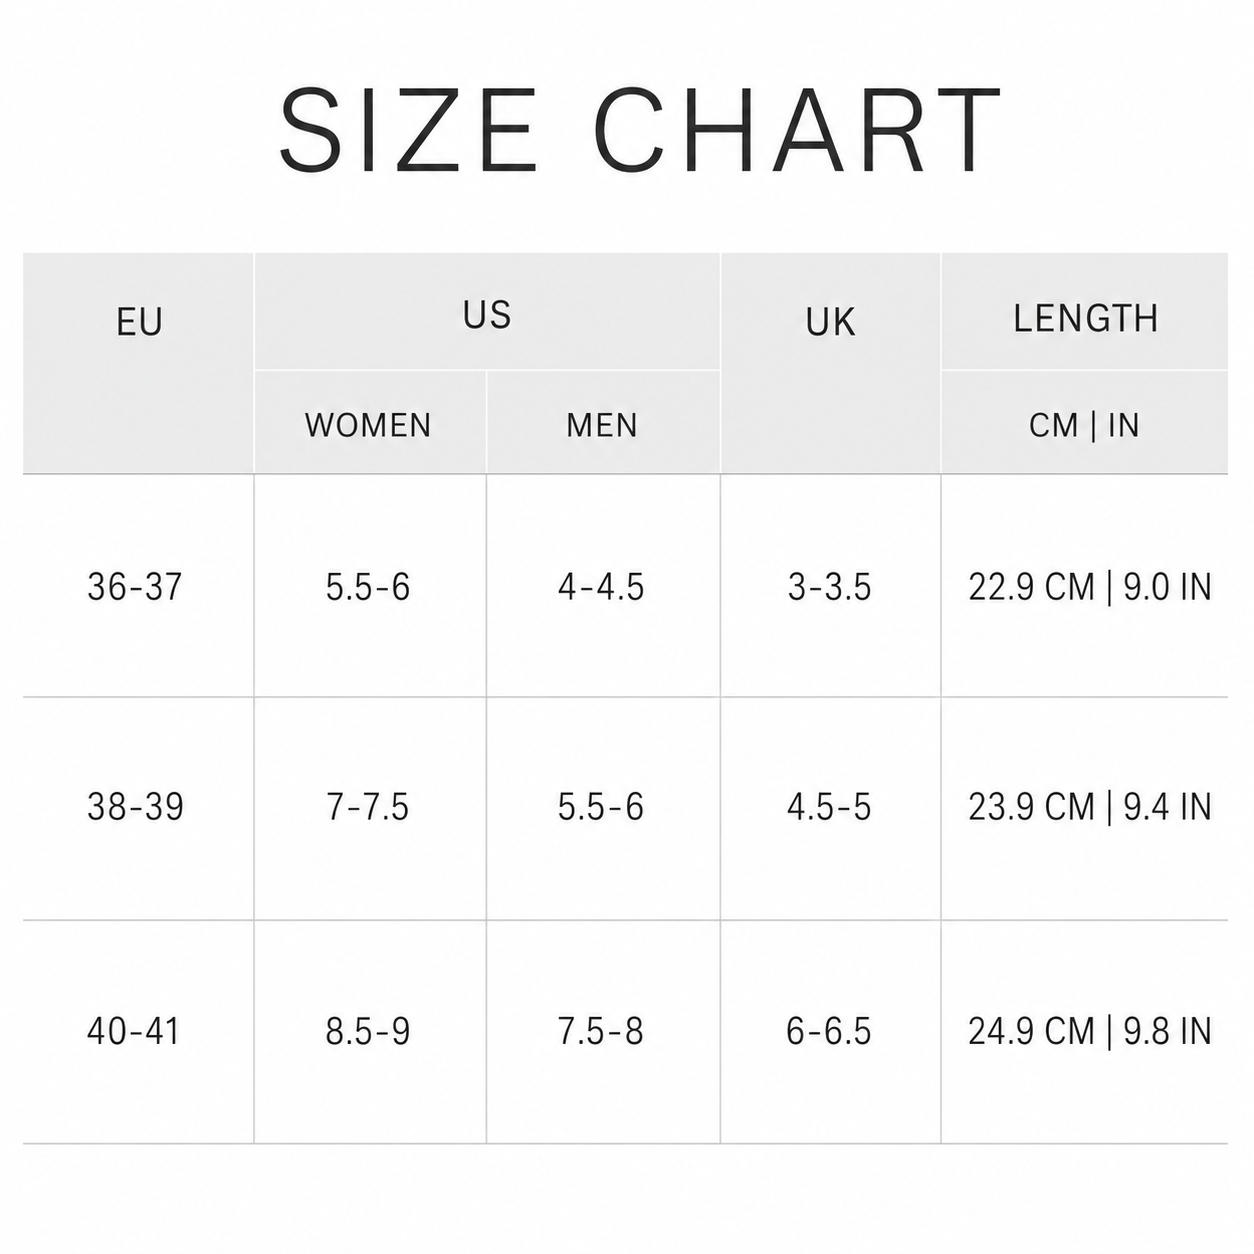Click EU size 38-39 cell

(138, 808)
